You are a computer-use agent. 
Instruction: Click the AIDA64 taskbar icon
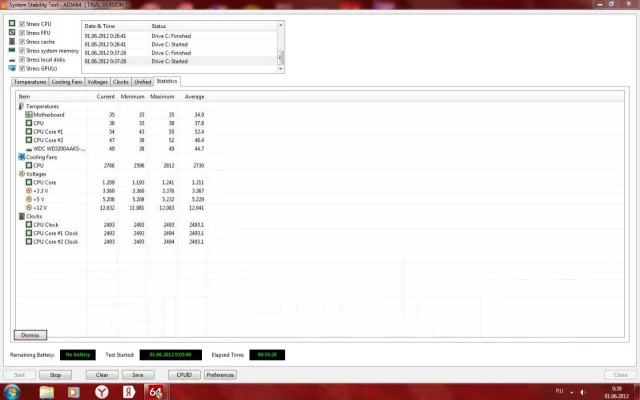click(155, 392)
